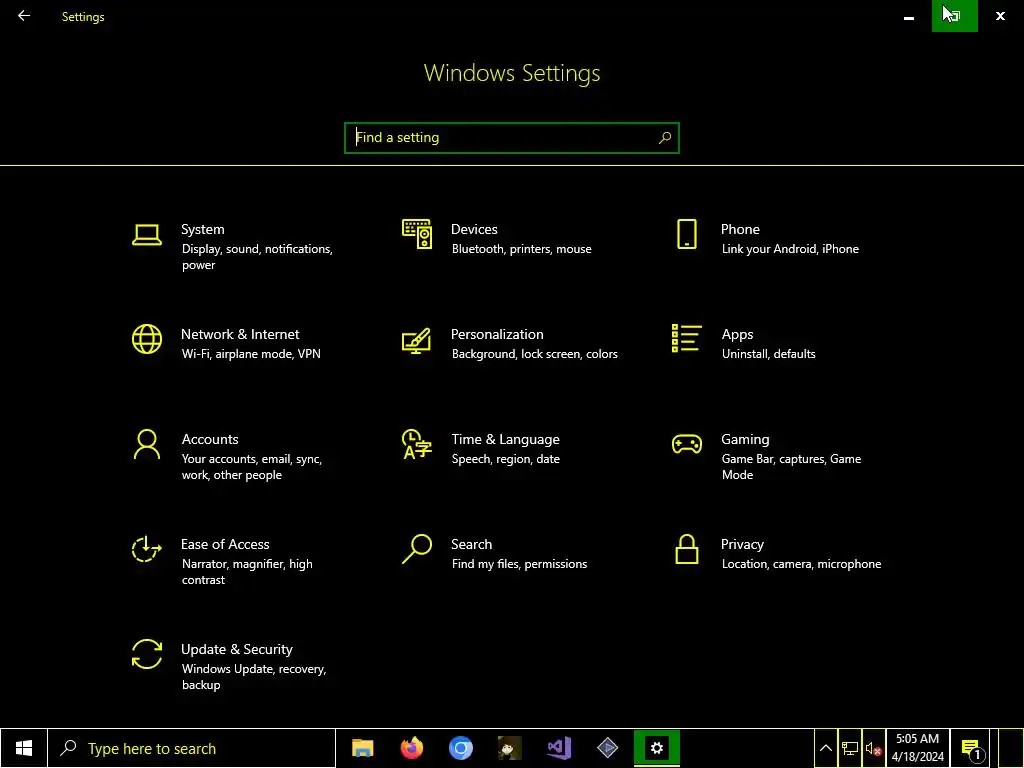Open the network tray icon

coord(850,749)
